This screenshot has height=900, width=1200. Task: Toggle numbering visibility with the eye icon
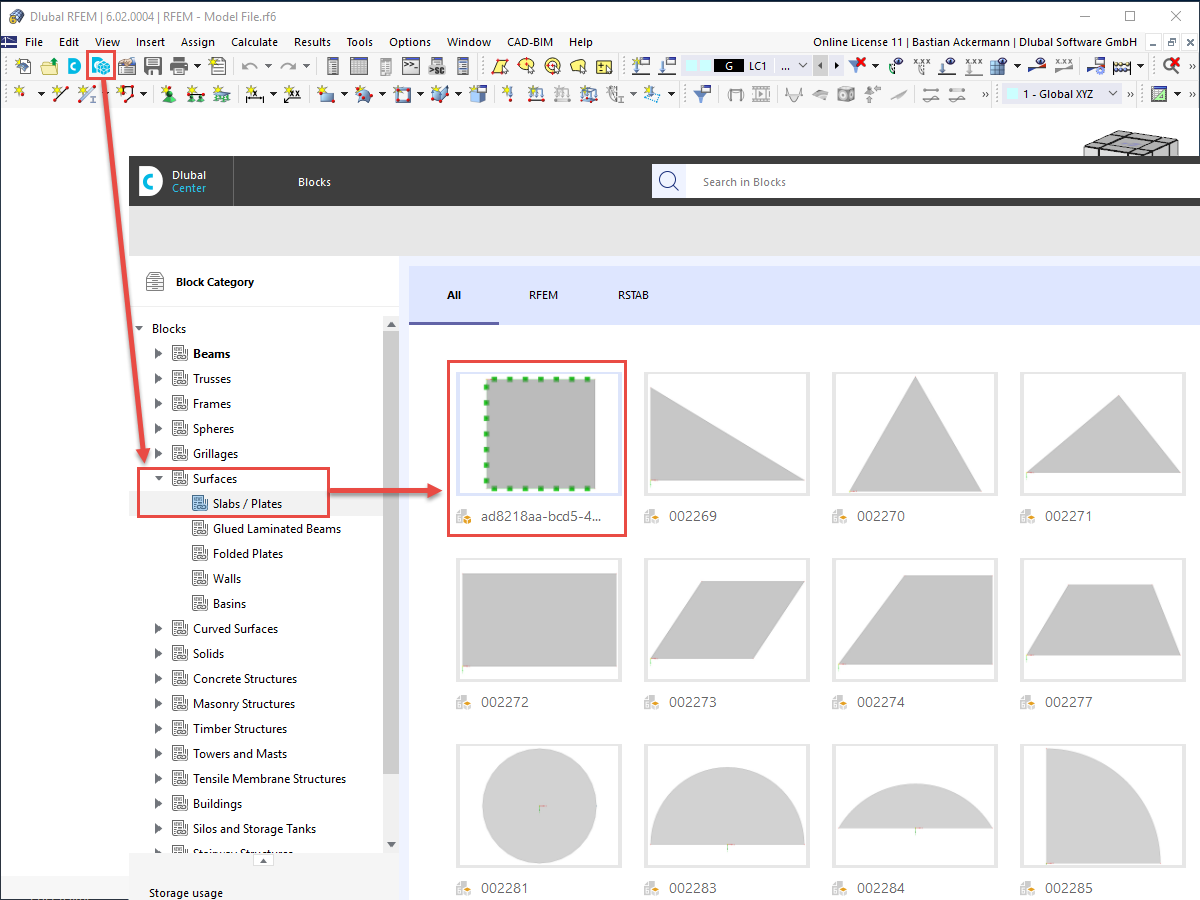click(x=895, y=65)
